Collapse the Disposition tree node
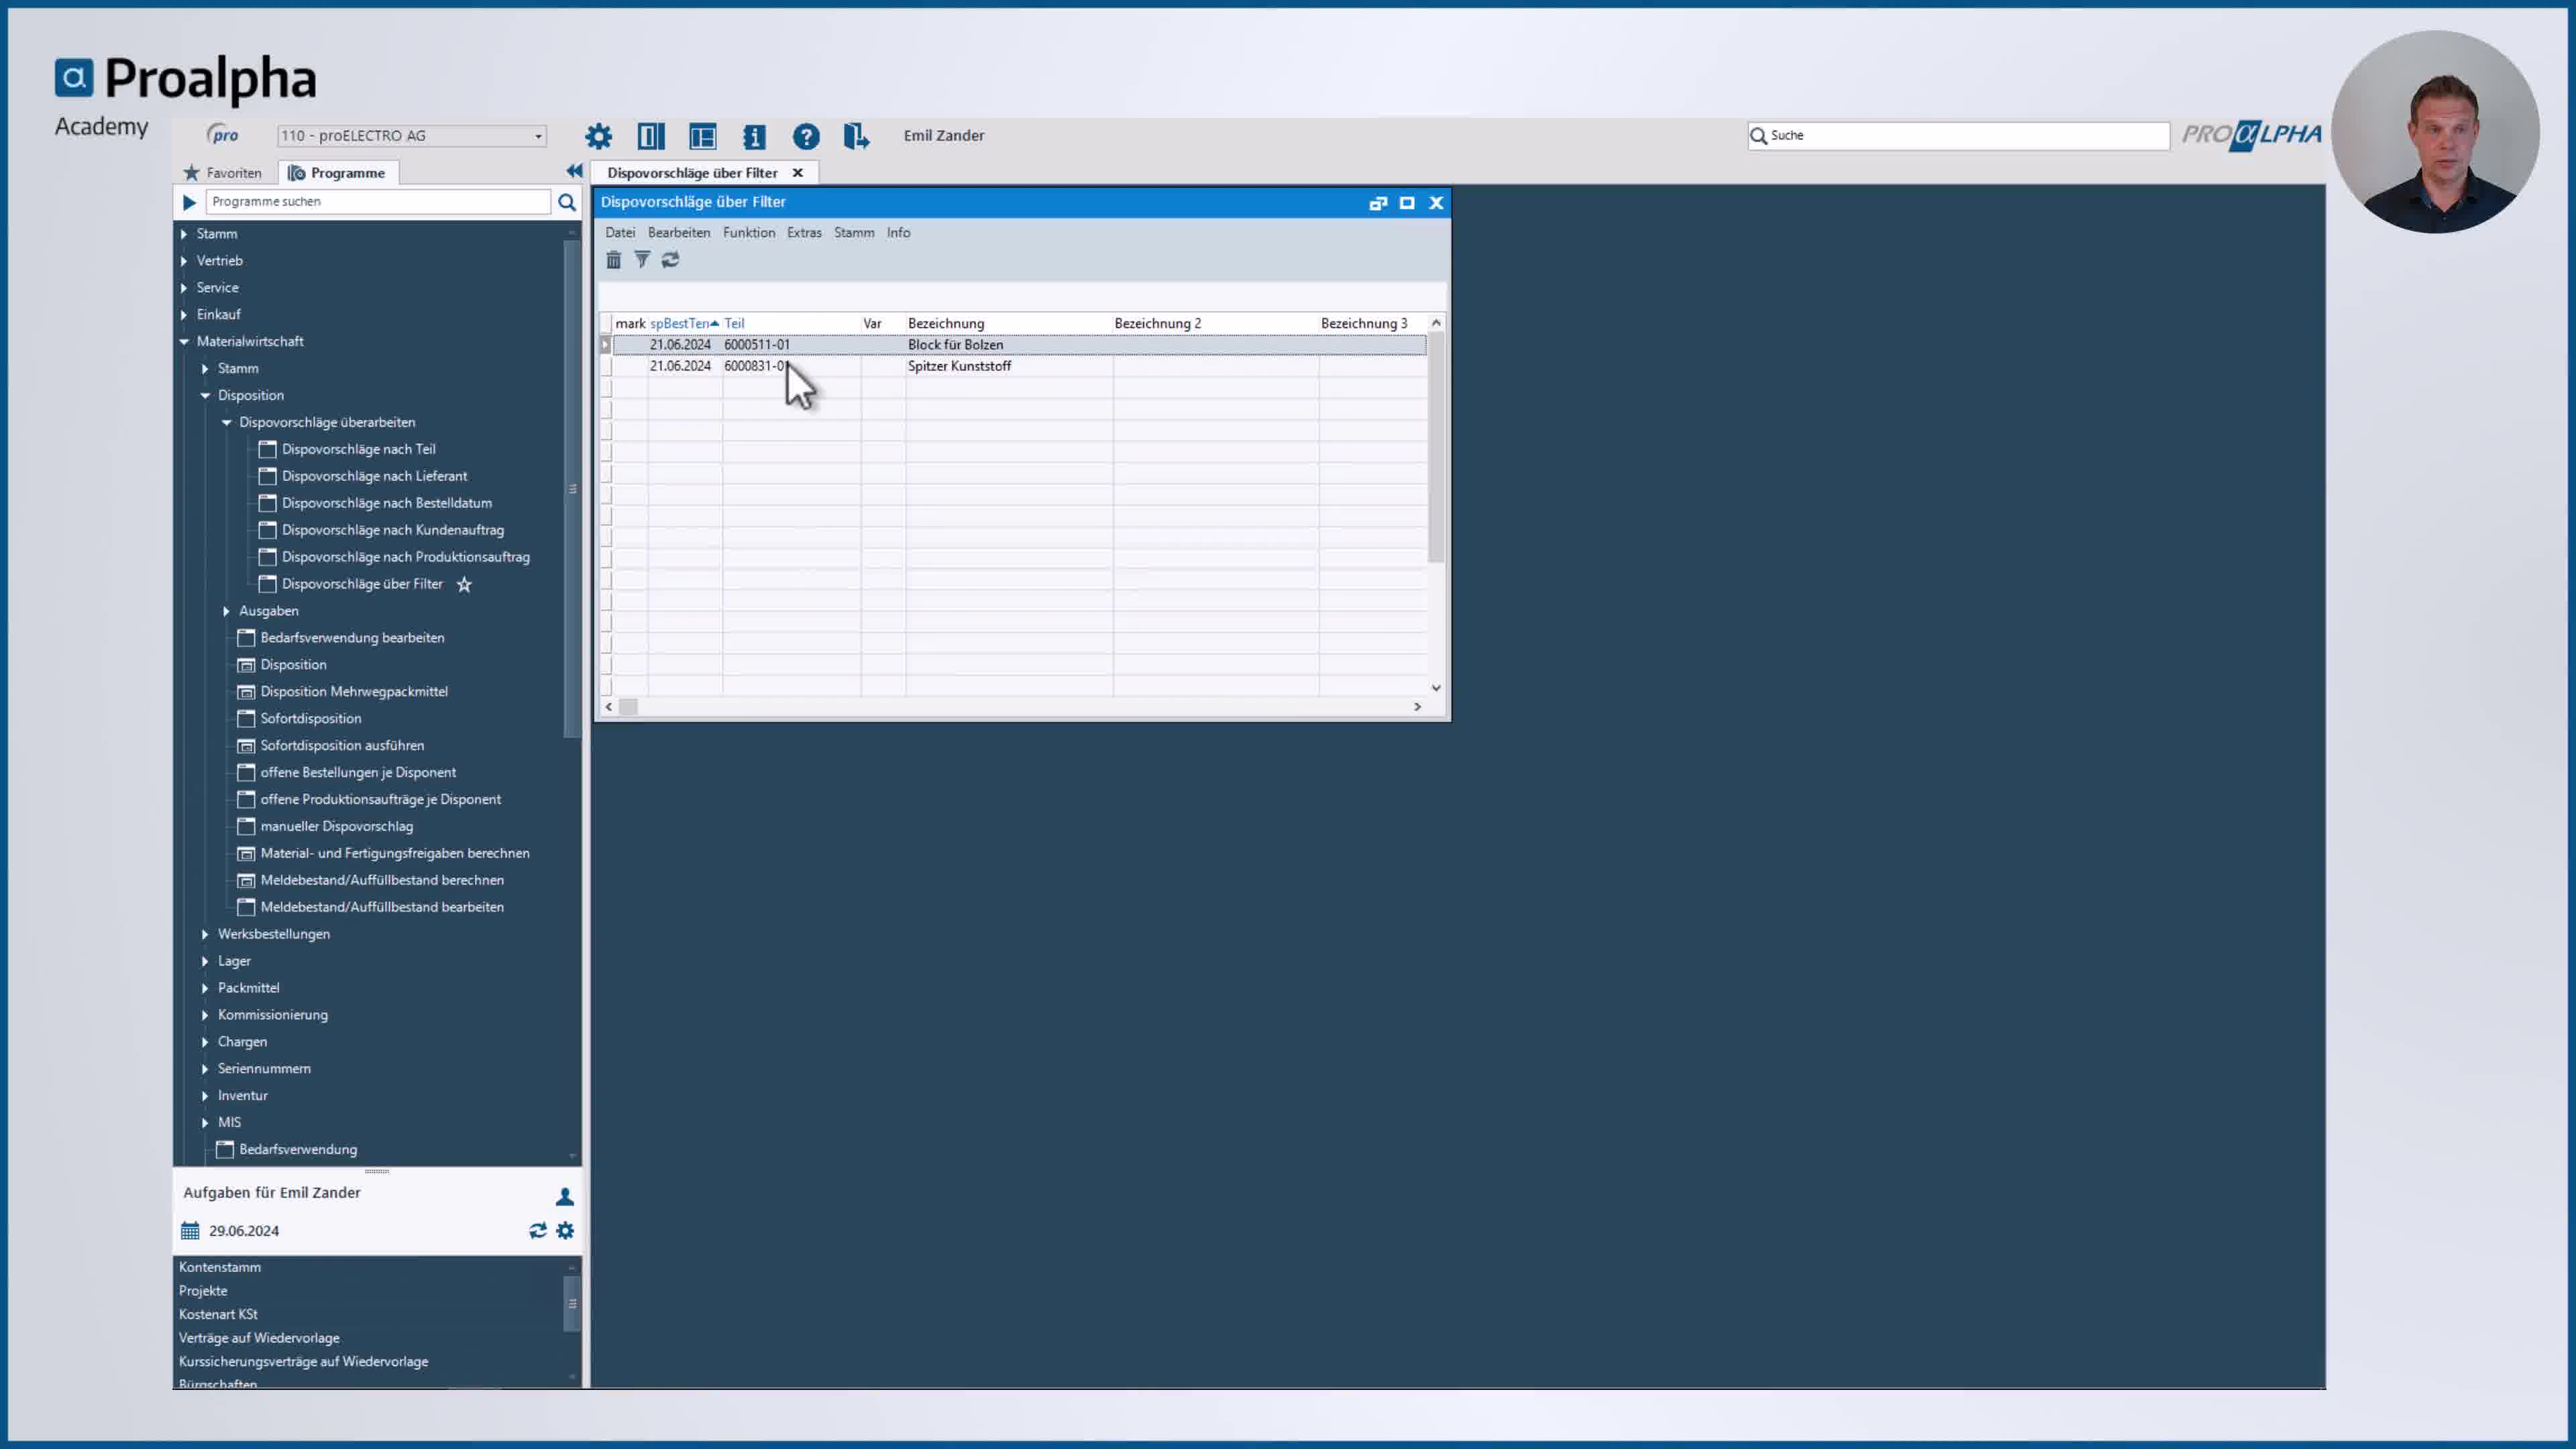This screenshot has width=2576, height=1449. pos(205,396)
